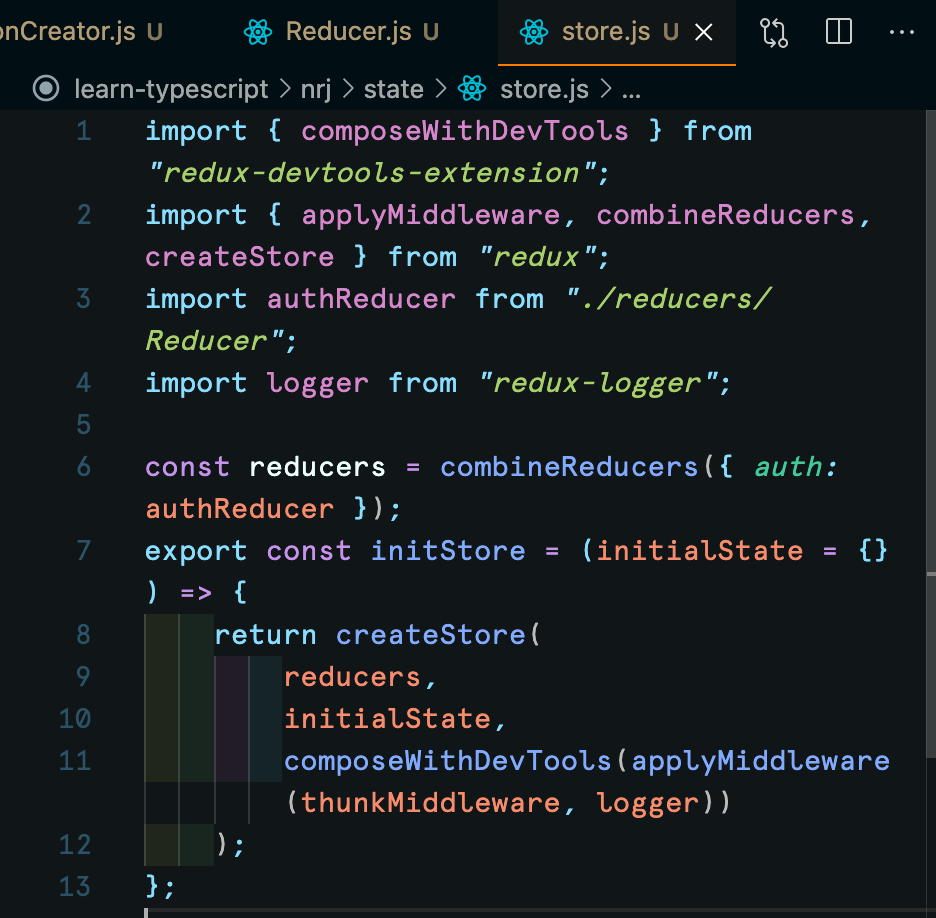Image resolution: width=936 pixels, height=918 pixels.
Task: Click the "redux-devtools-extension" string
Action: (371, 173)
